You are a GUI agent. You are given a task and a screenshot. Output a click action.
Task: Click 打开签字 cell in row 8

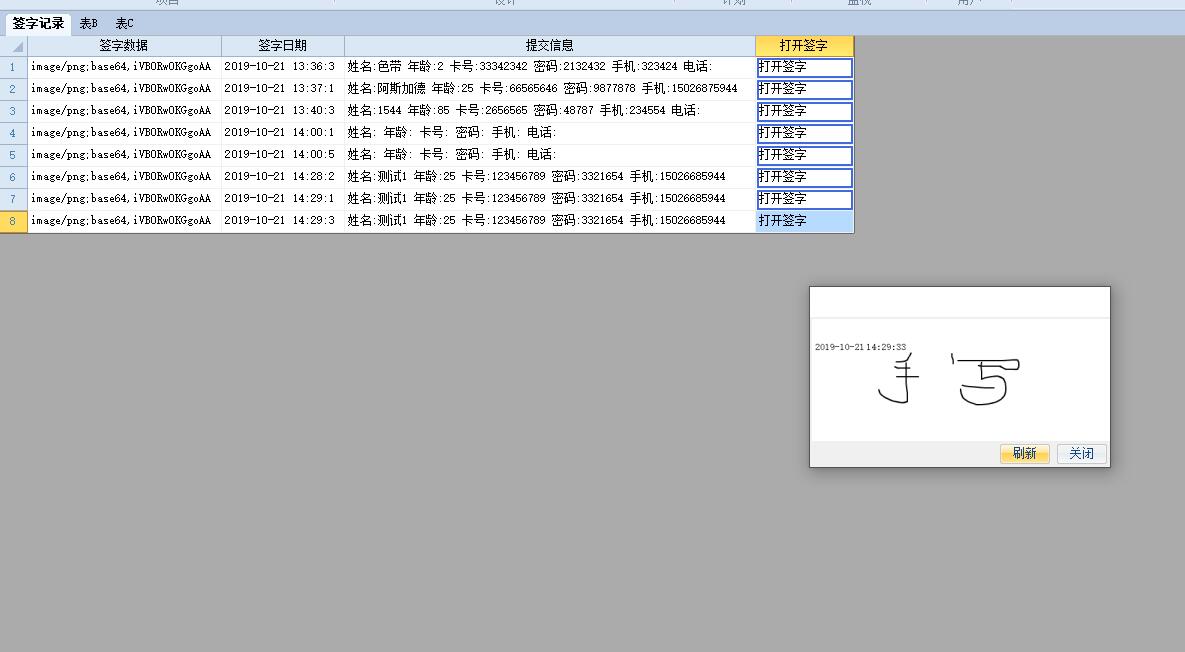(x=805, y=221)
